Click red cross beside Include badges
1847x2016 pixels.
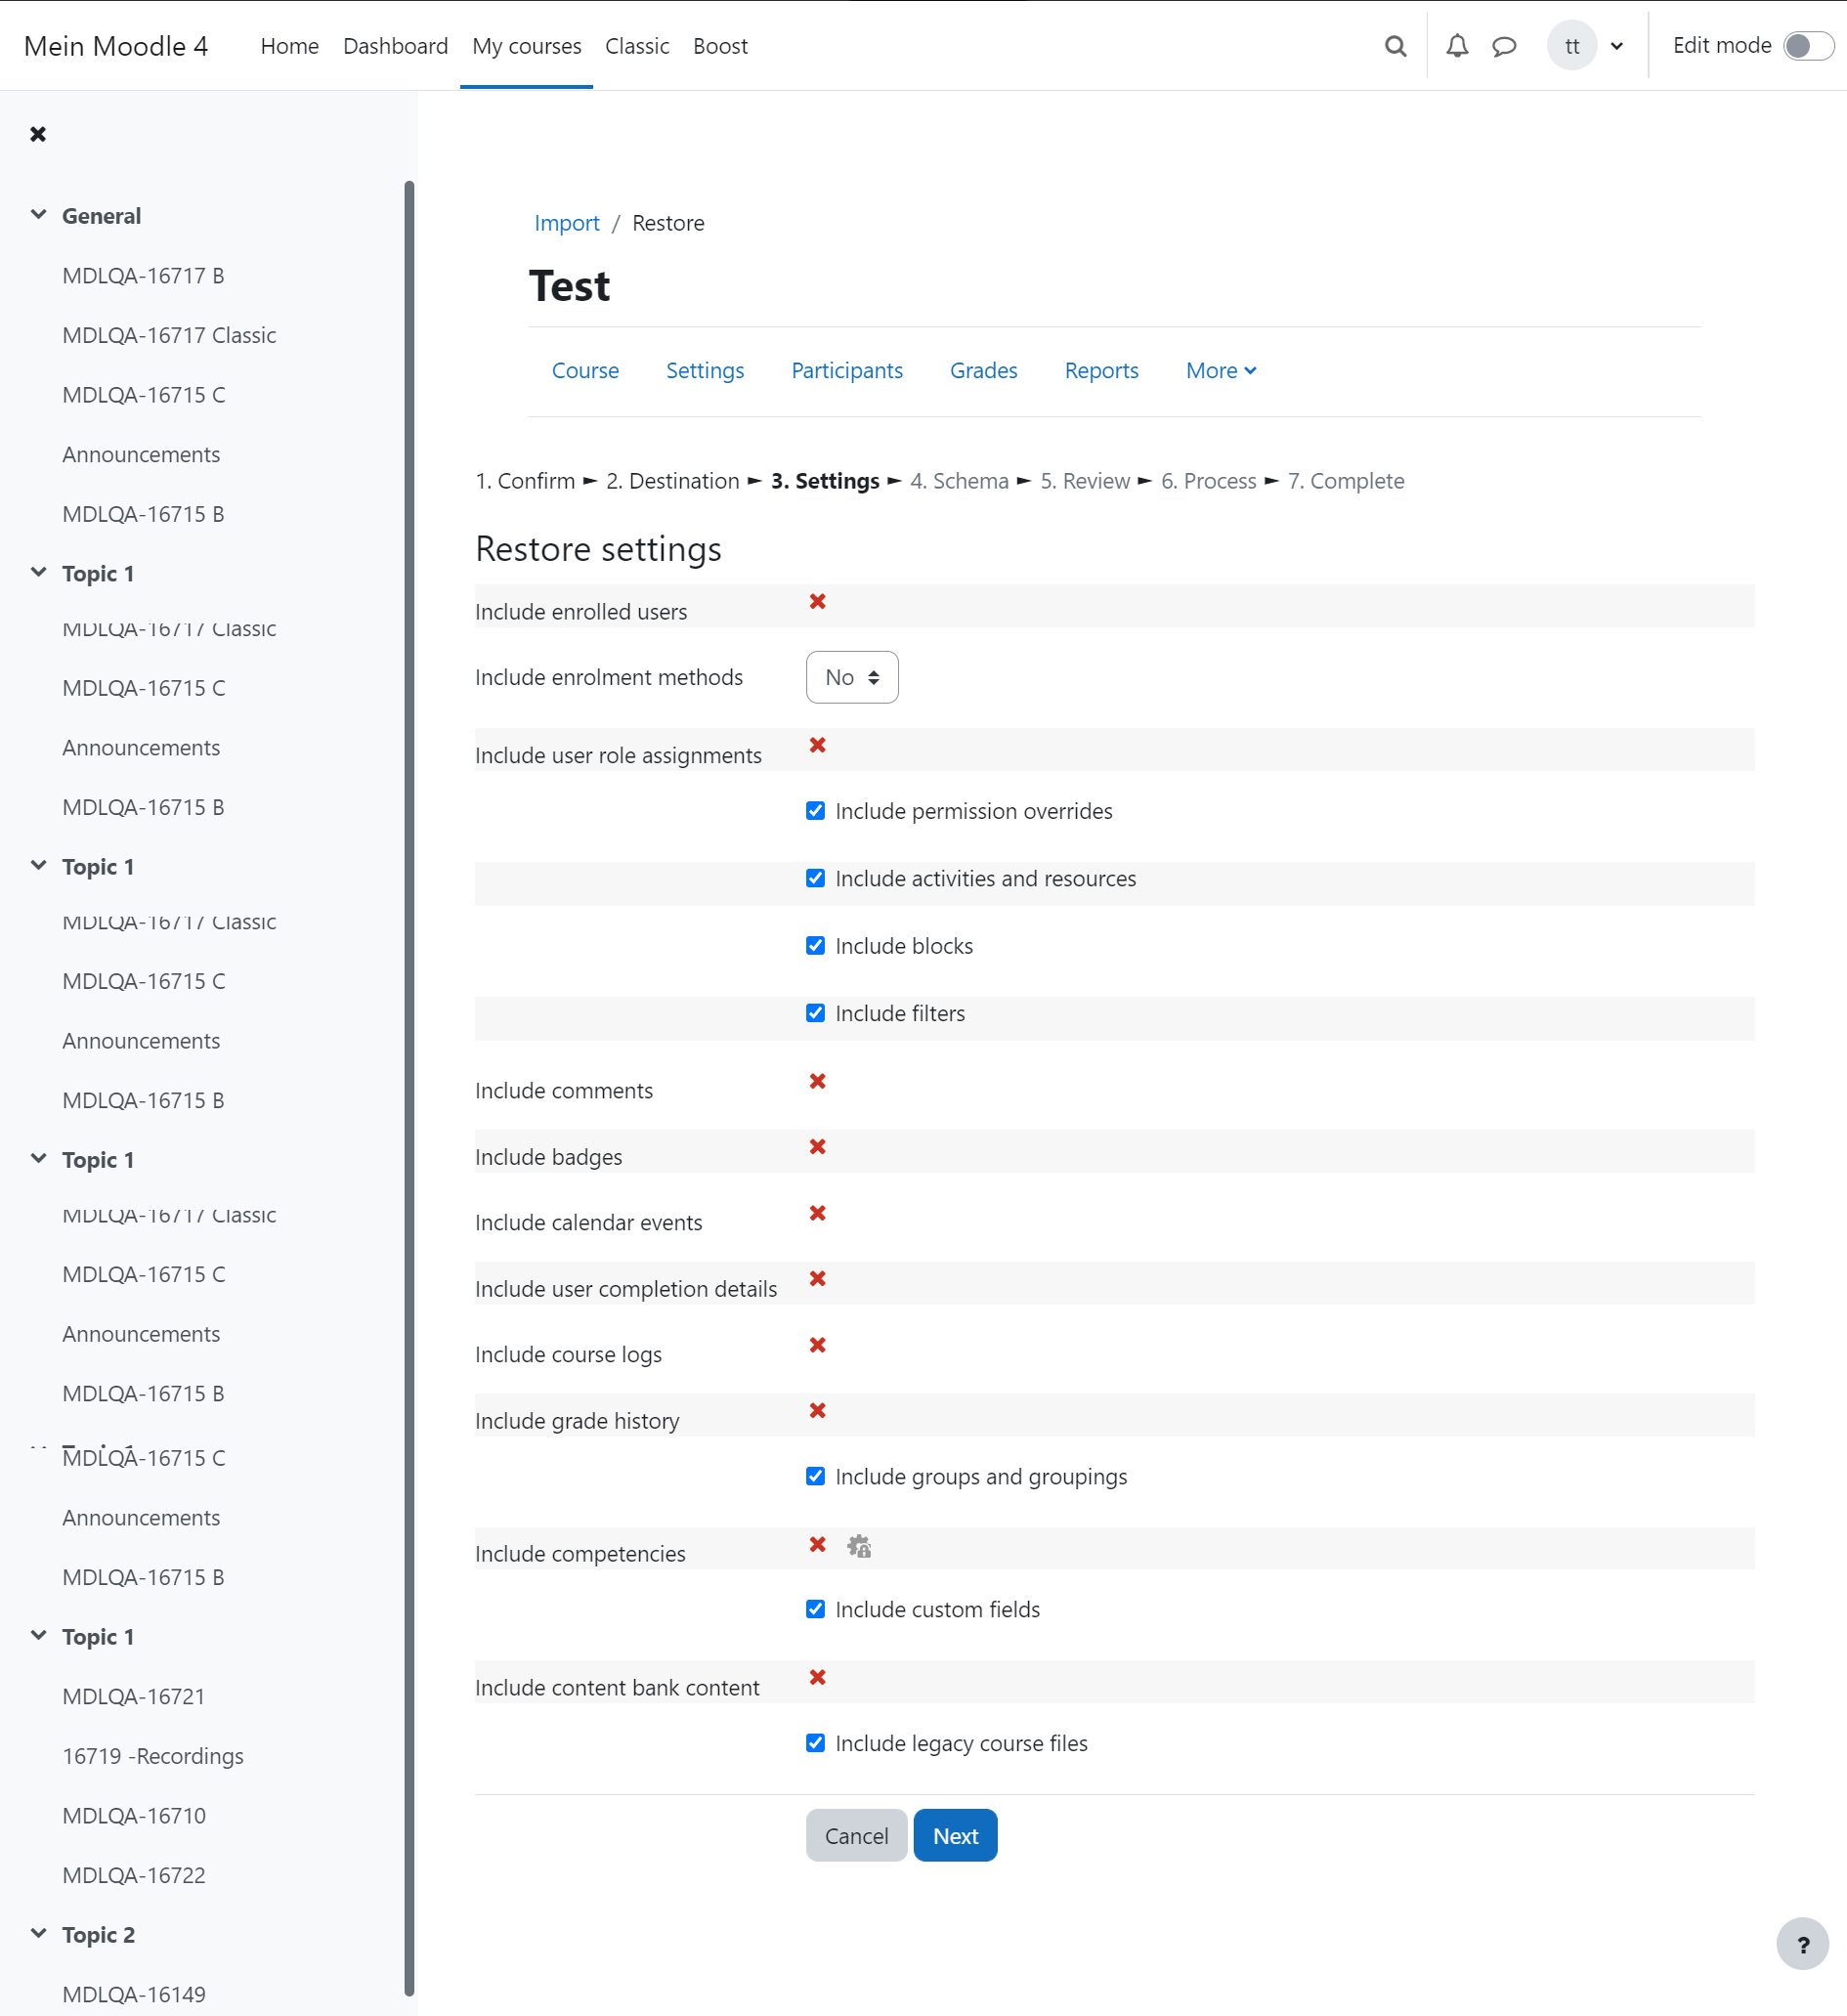click(817, 1146)
